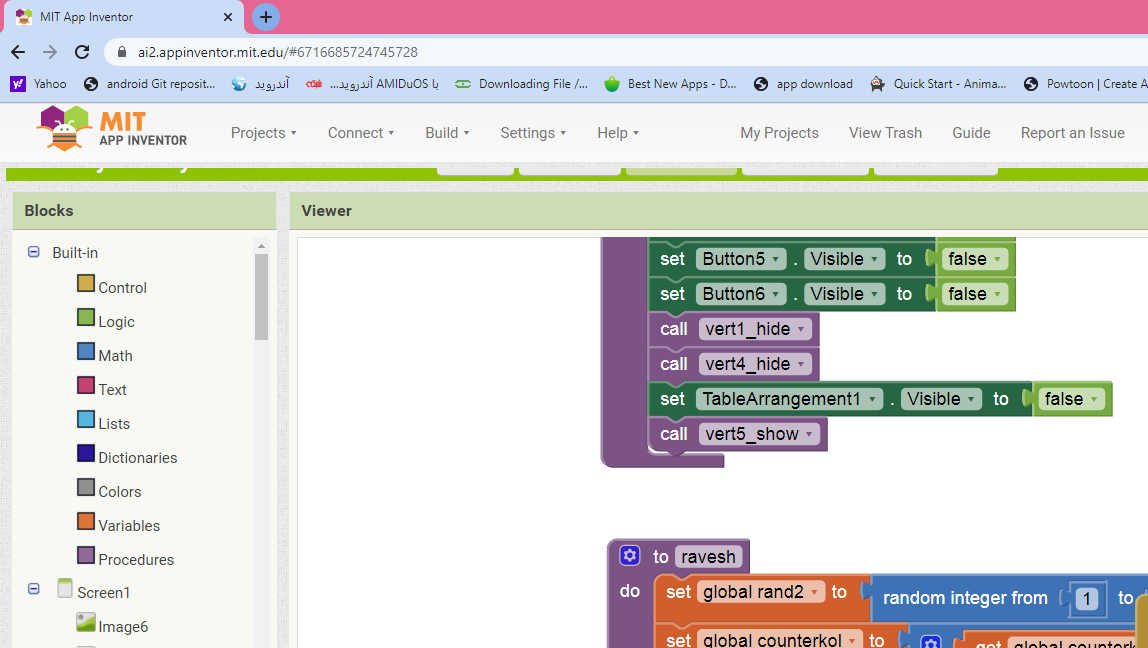The image size is (1148, 648).
Task: Open the Build menu
Action: point(446,133)
